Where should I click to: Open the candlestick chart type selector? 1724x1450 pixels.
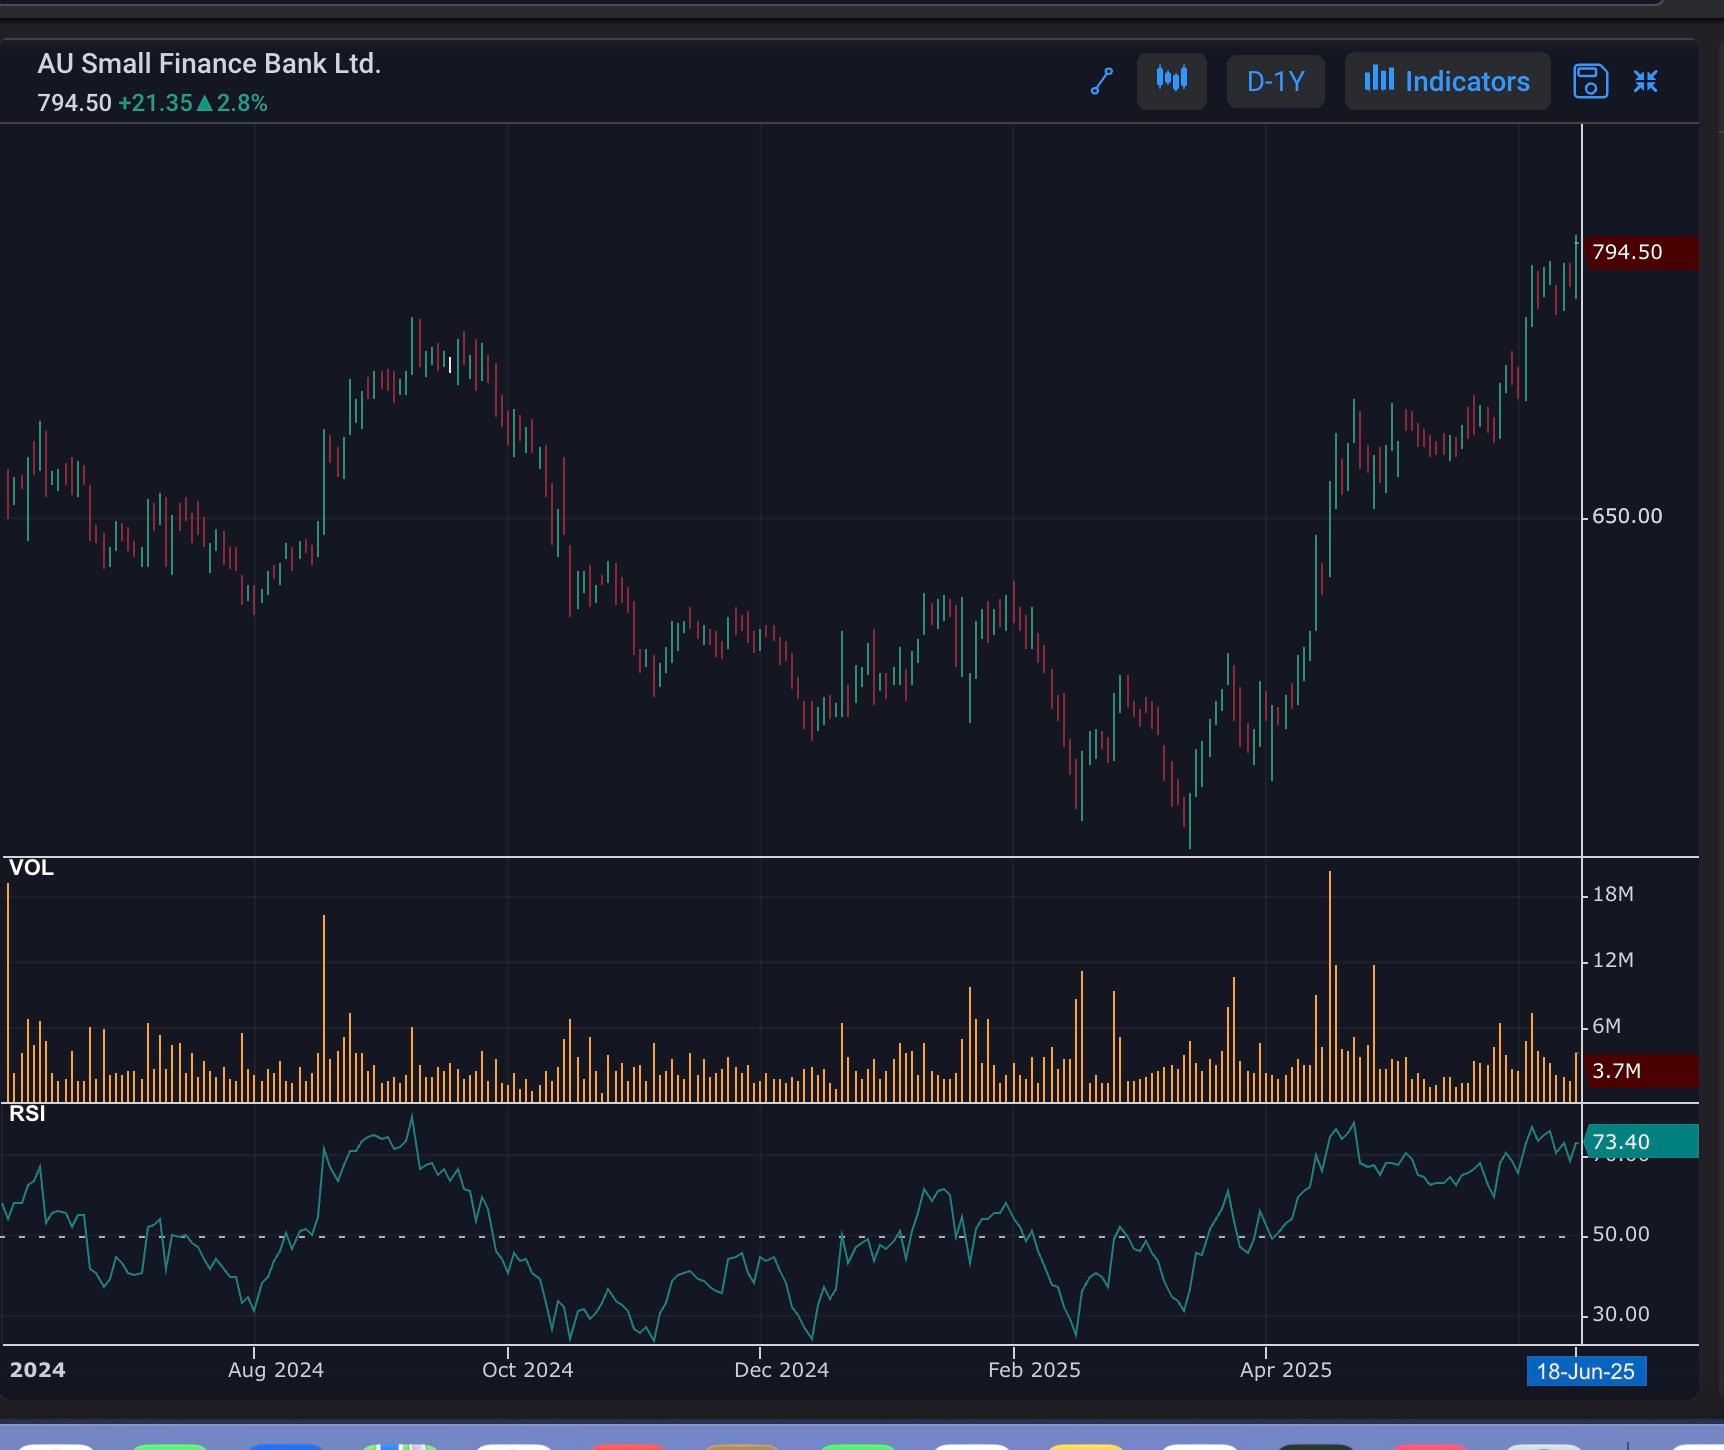coord(1172,81)
